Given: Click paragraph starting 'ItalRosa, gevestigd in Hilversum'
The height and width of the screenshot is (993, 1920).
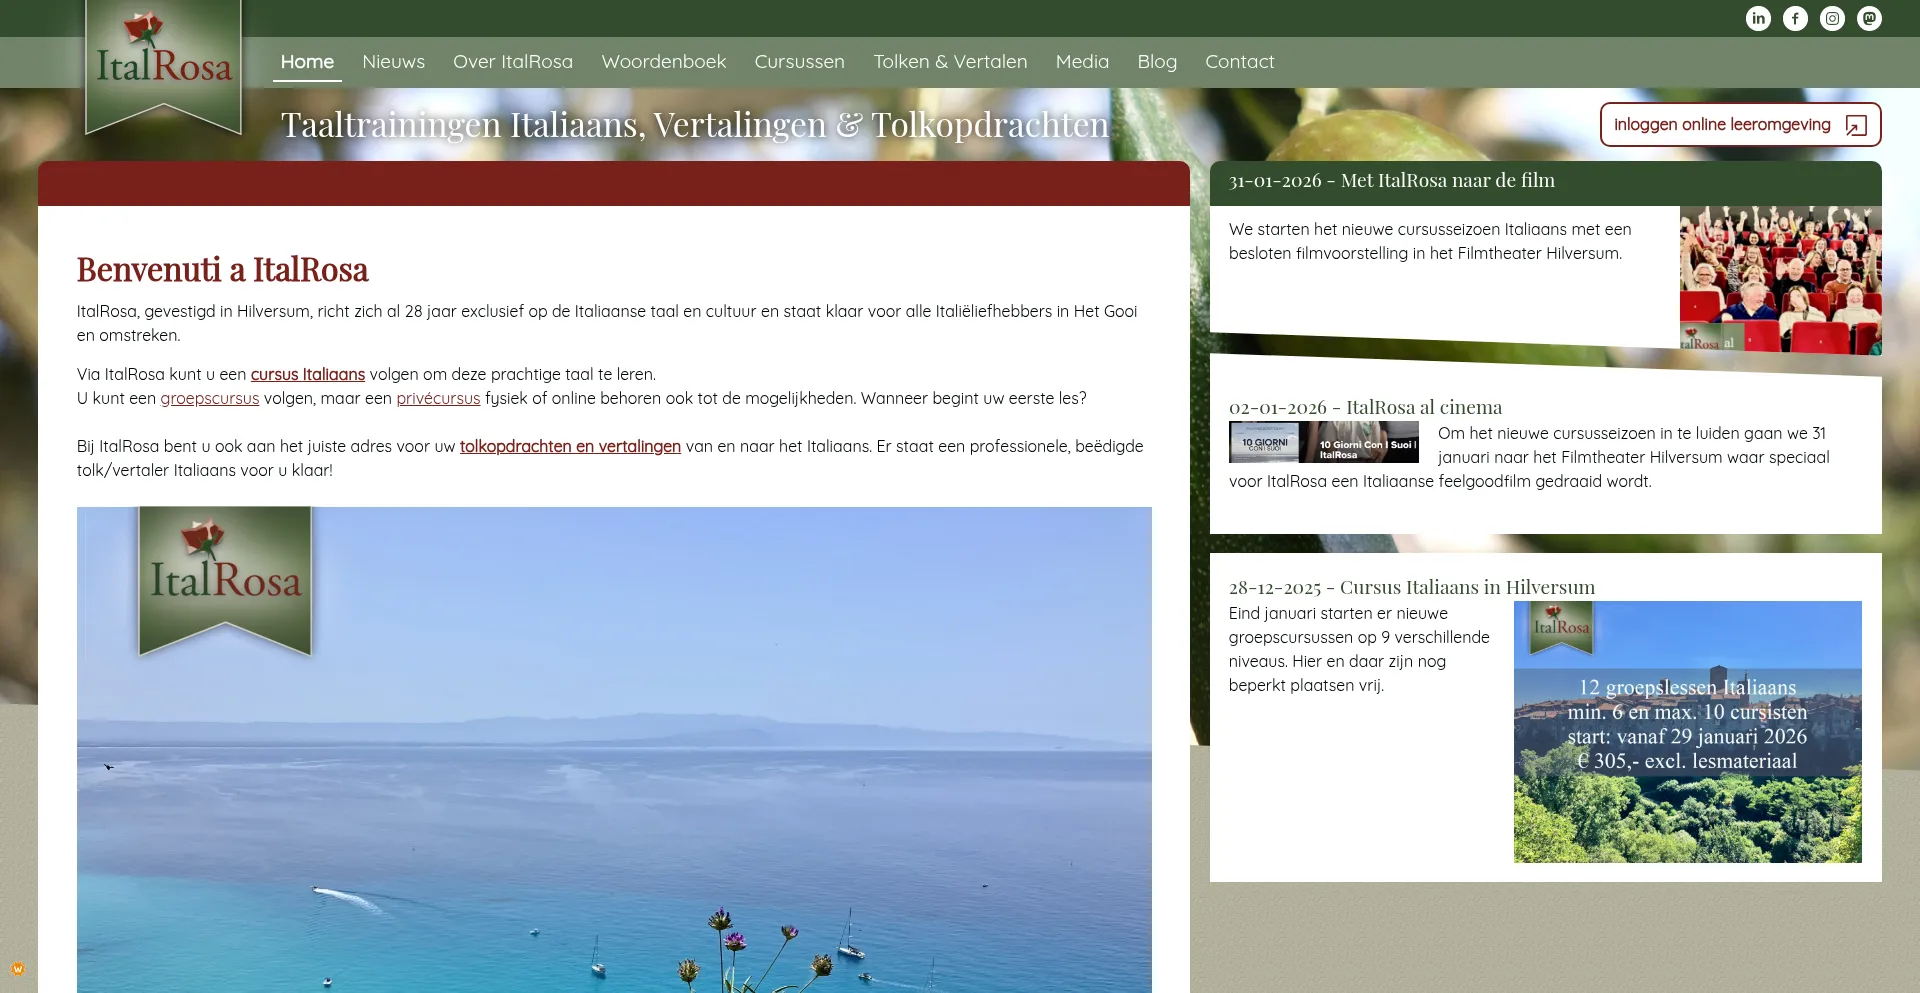Looking at the screenshot, I should tap(607, 323).
